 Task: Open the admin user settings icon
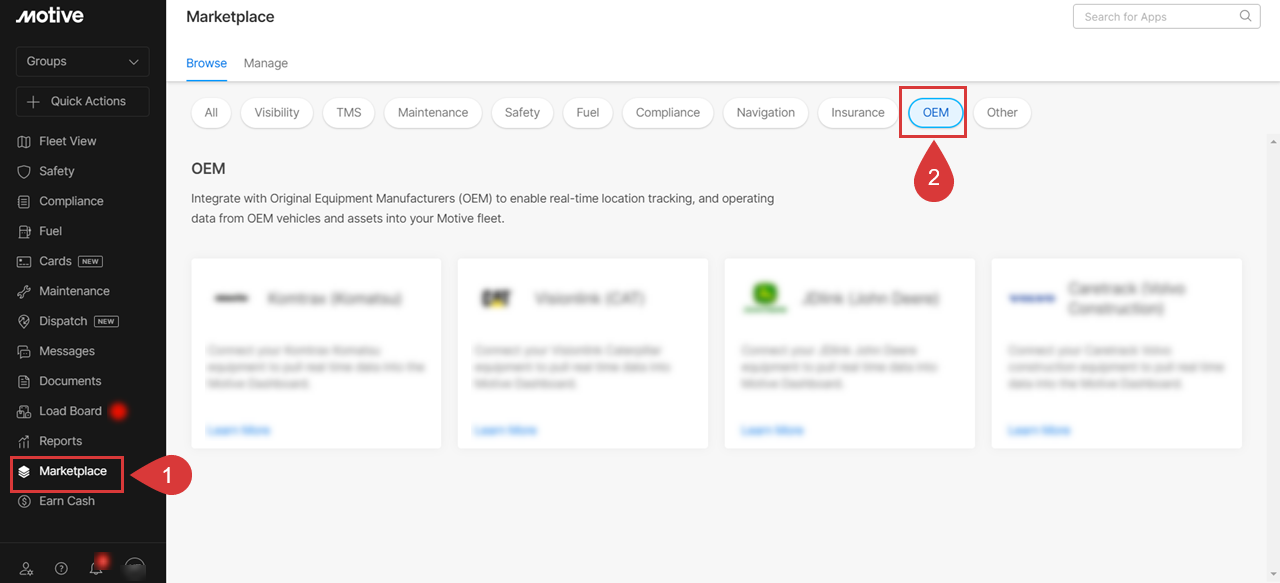26,568
